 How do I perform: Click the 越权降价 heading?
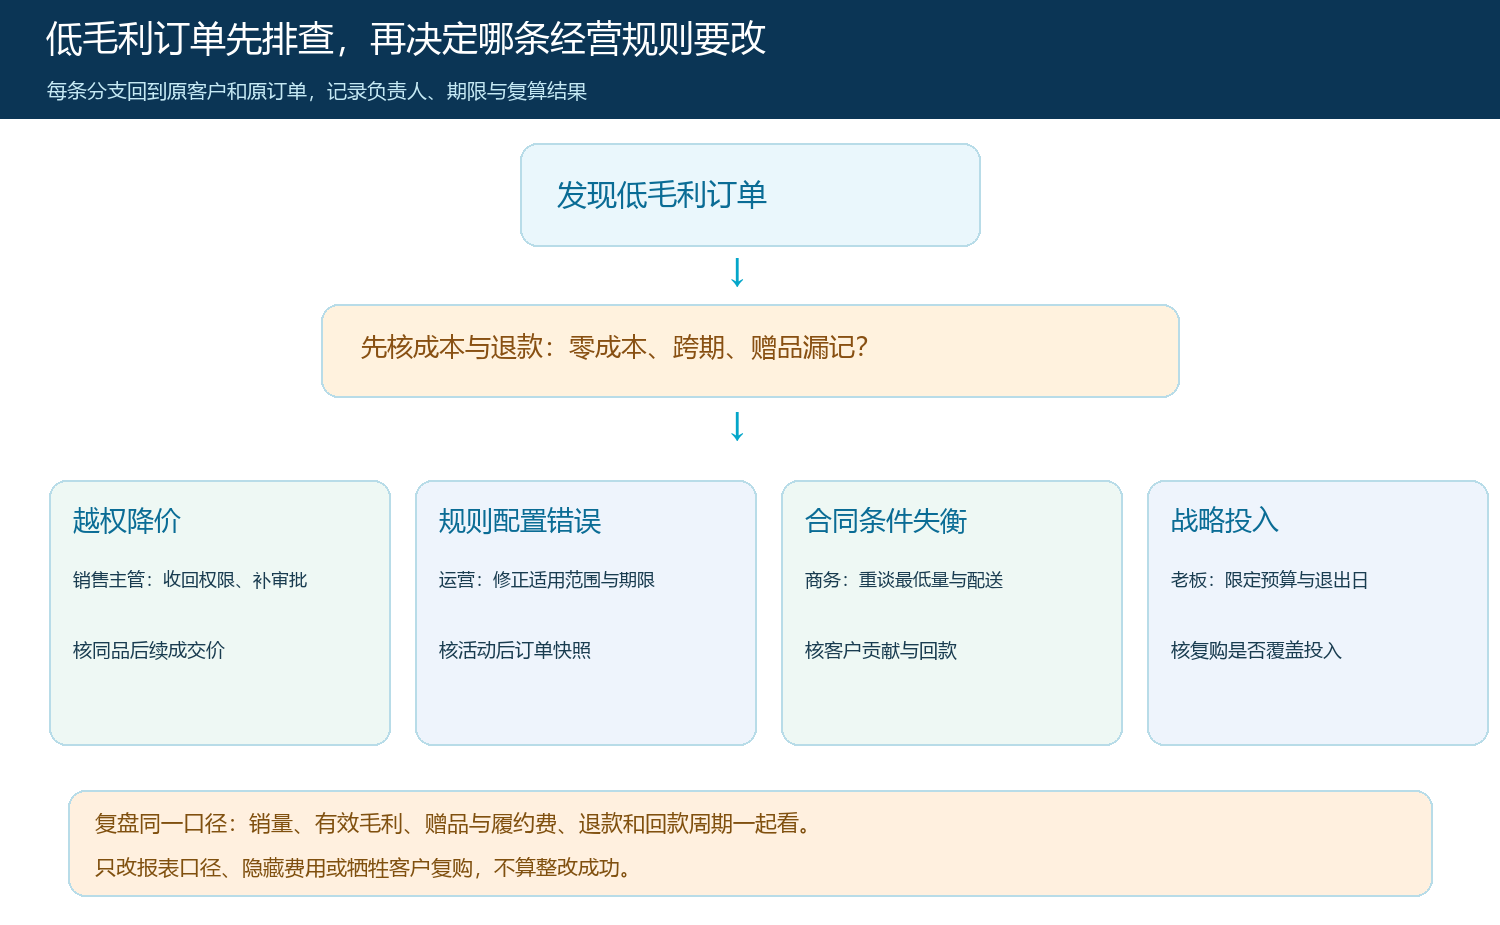[126, 521]
